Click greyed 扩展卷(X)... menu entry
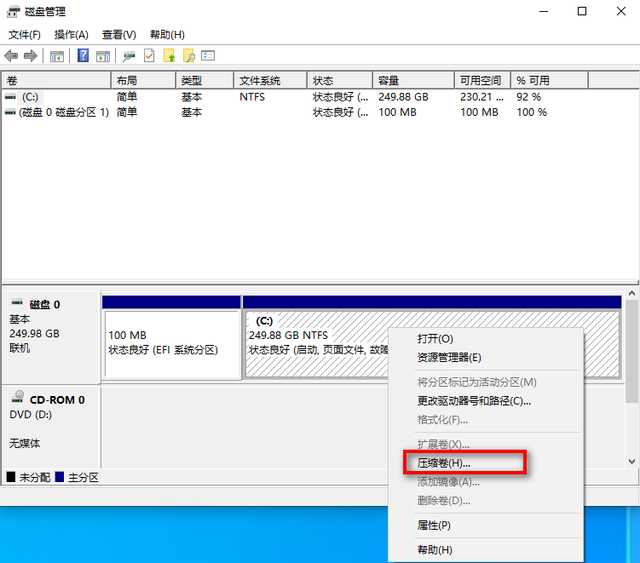The image size is (640, 563). (x=486, y=444)
